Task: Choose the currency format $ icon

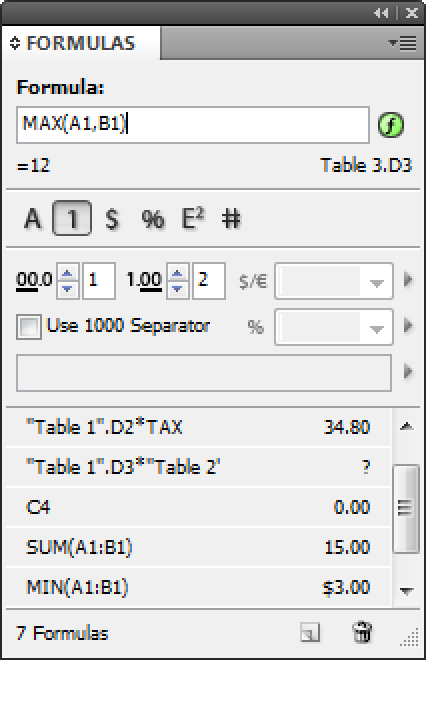Action: 112,219
